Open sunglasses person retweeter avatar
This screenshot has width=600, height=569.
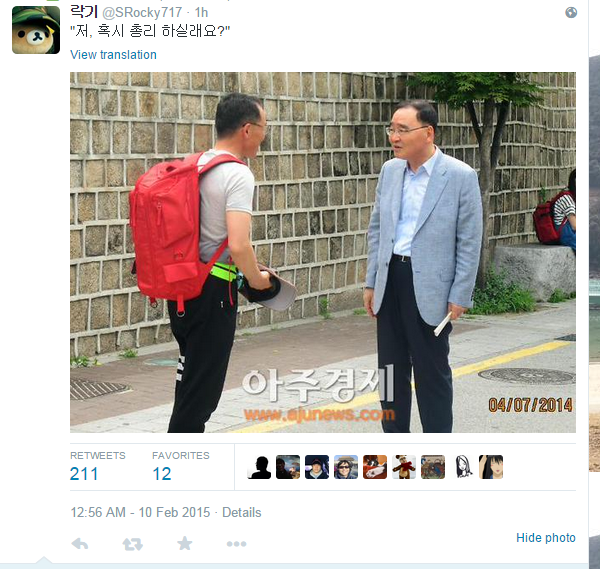(346, 467)
